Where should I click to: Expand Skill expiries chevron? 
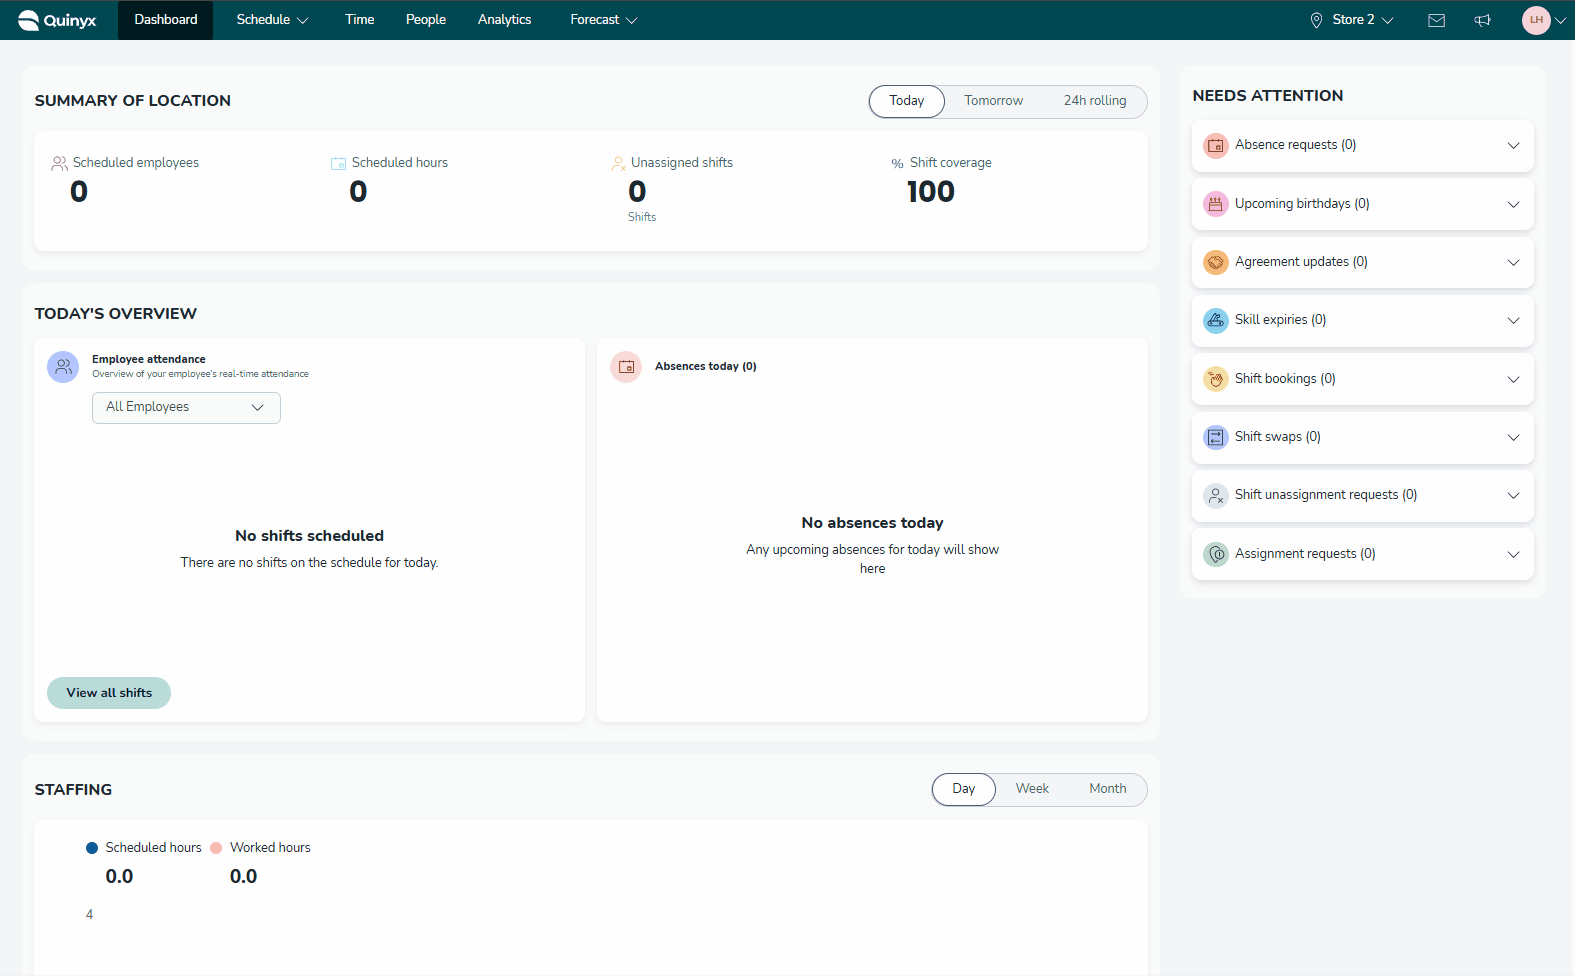(1514, 320)
